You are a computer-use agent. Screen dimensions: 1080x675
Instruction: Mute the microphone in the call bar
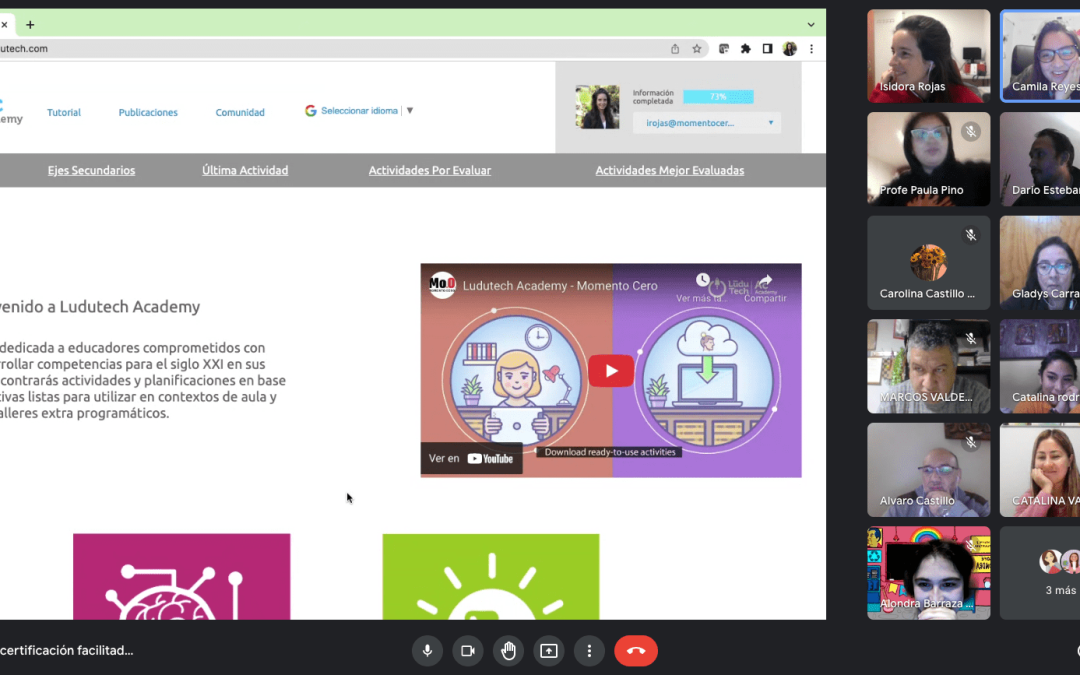[x=427, y=651]
